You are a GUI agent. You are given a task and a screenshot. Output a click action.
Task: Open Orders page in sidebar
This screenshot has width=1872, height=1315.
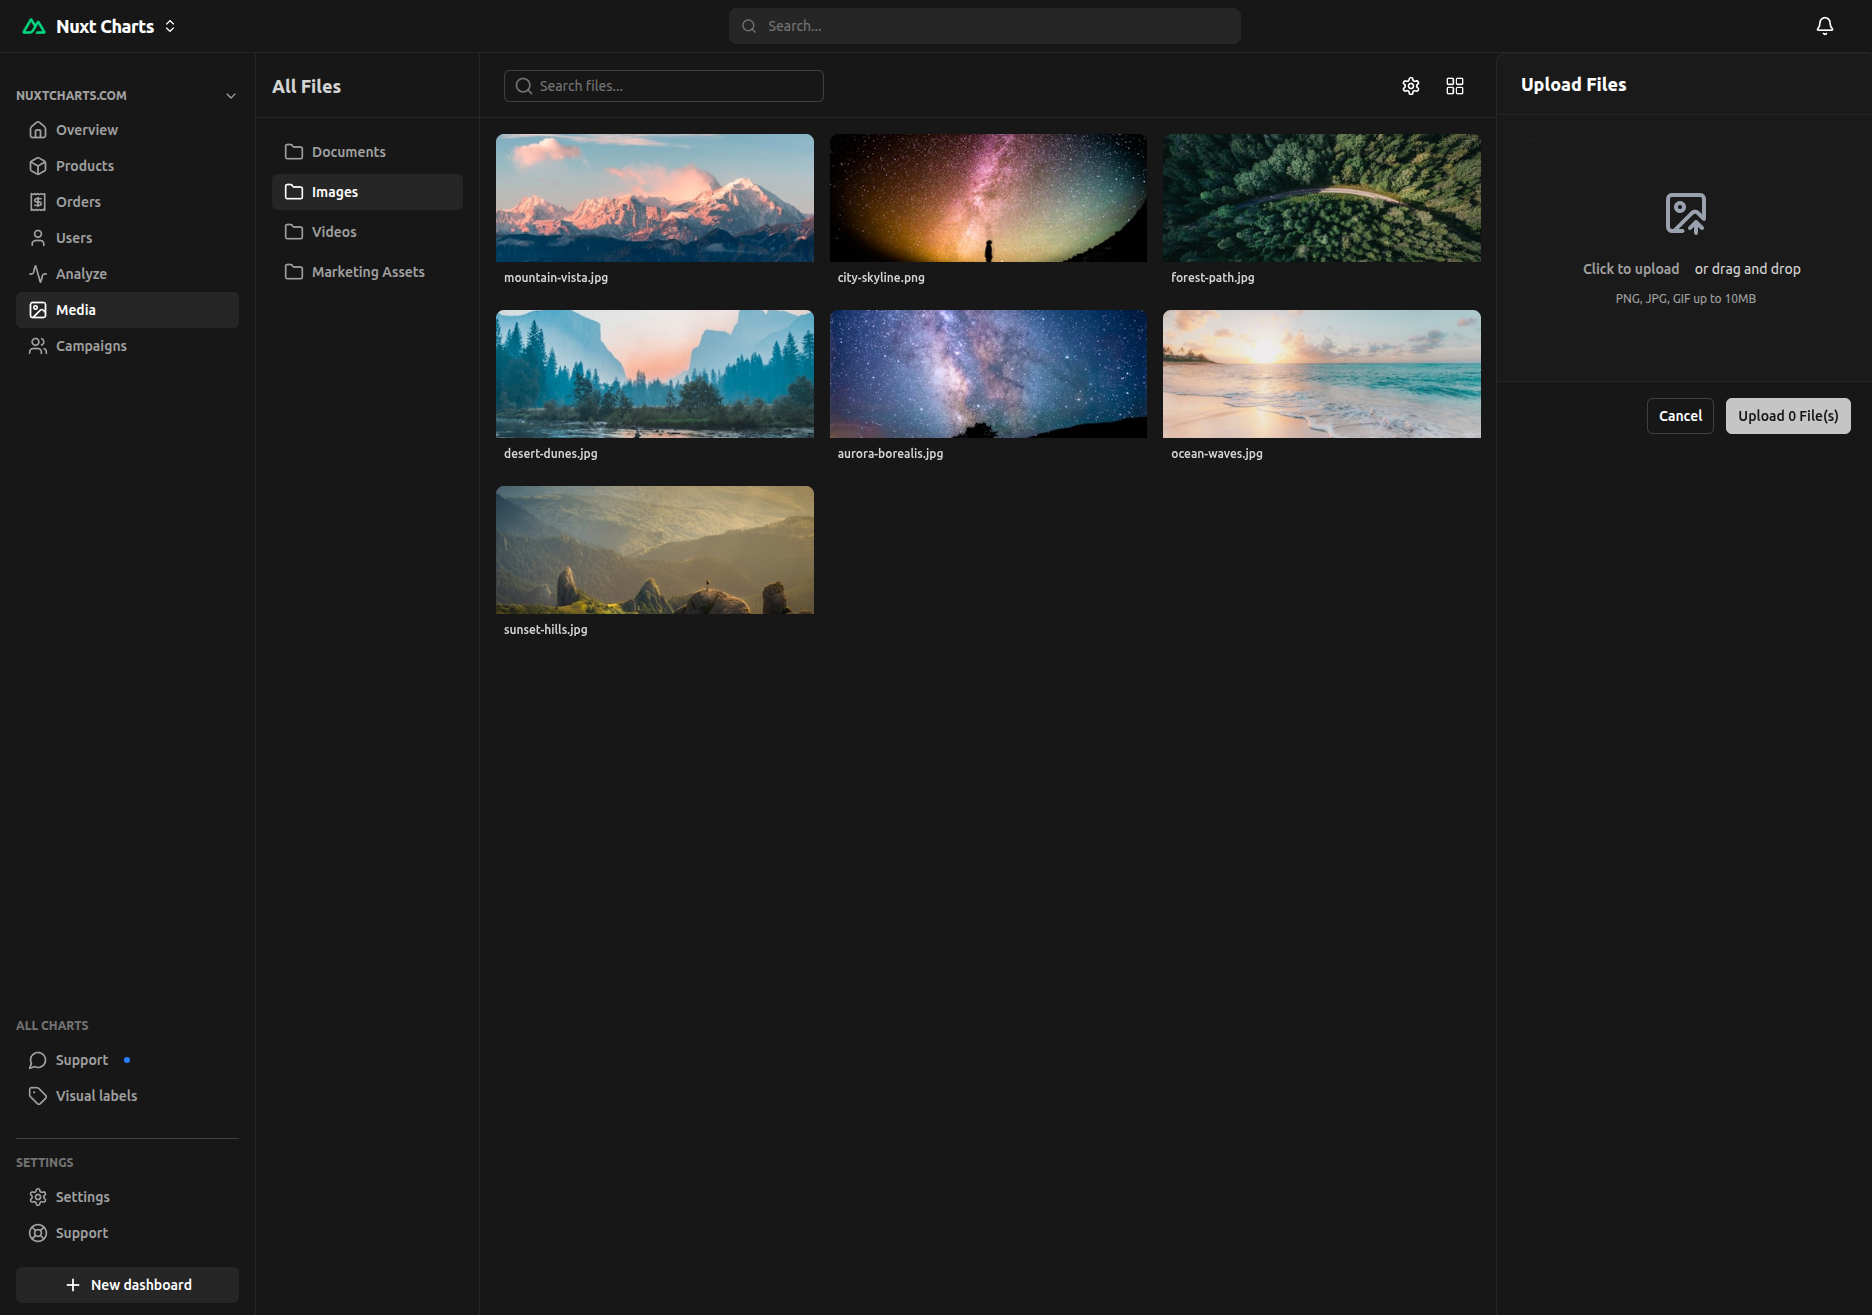point(78,202)
